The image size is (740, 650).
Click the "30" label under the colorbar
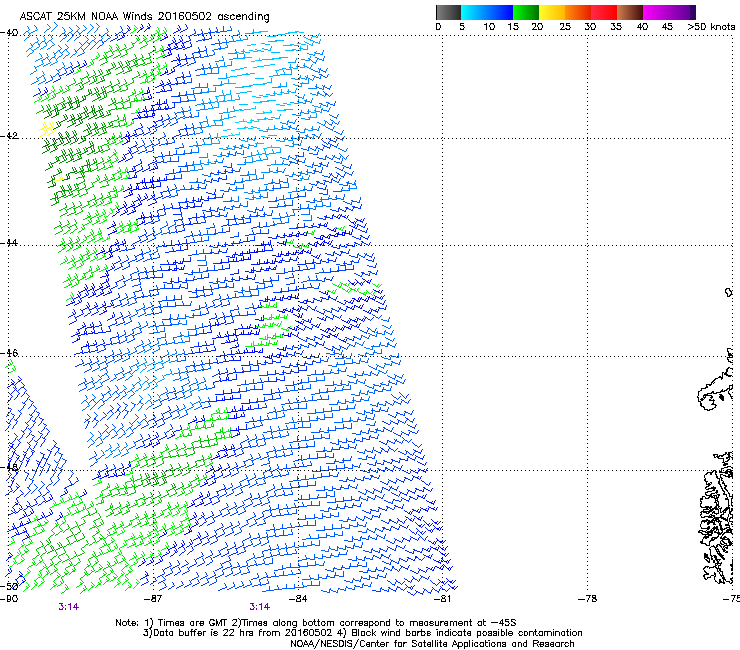tap(590, 27)
